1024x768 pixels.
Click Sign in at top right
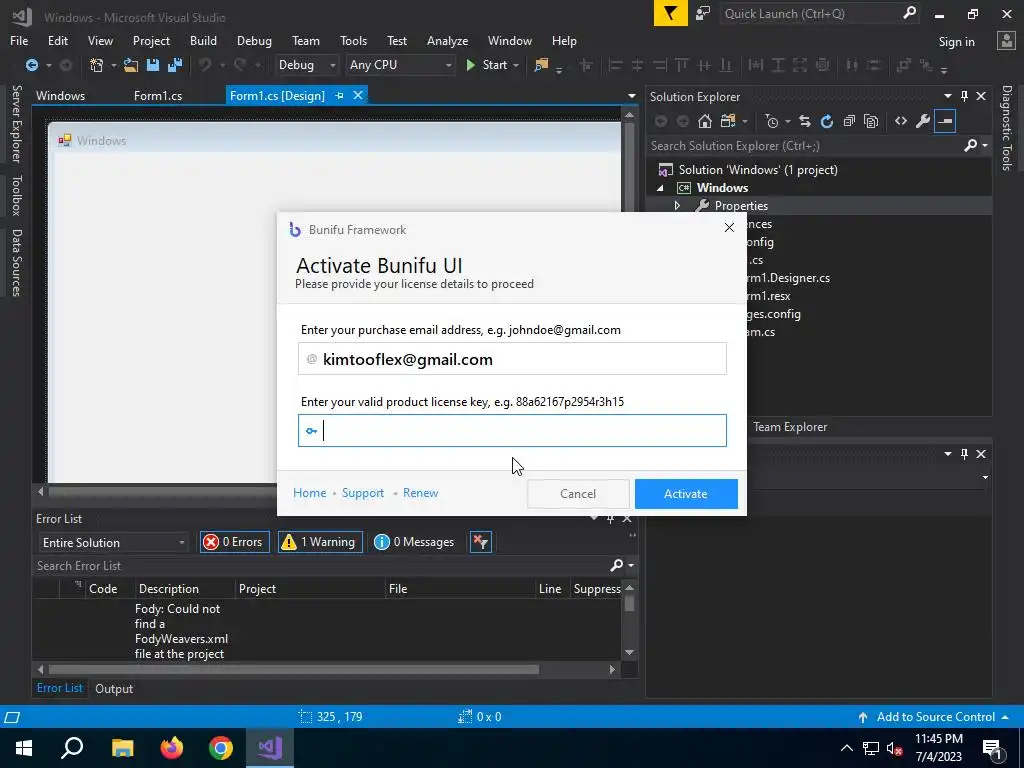(x=956, y=42)
